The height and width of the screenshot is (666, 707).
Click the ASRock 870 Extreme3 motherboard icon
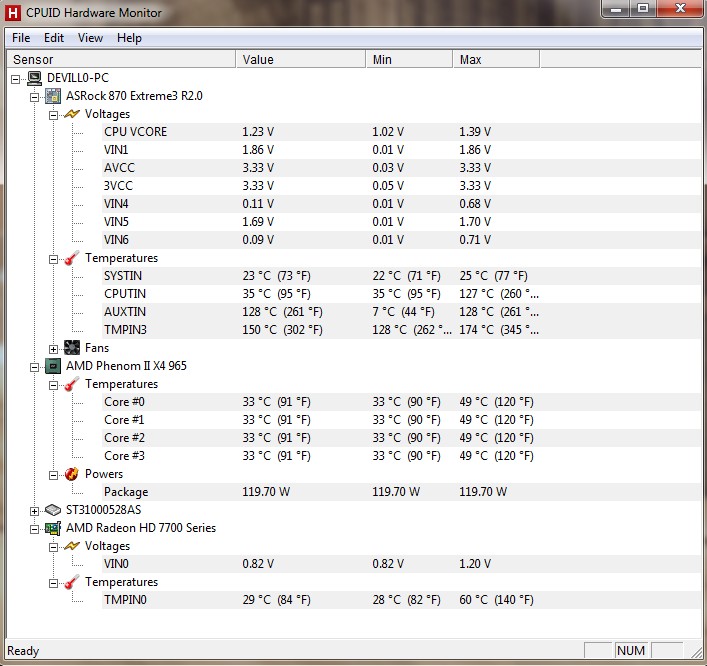(53, 96)
